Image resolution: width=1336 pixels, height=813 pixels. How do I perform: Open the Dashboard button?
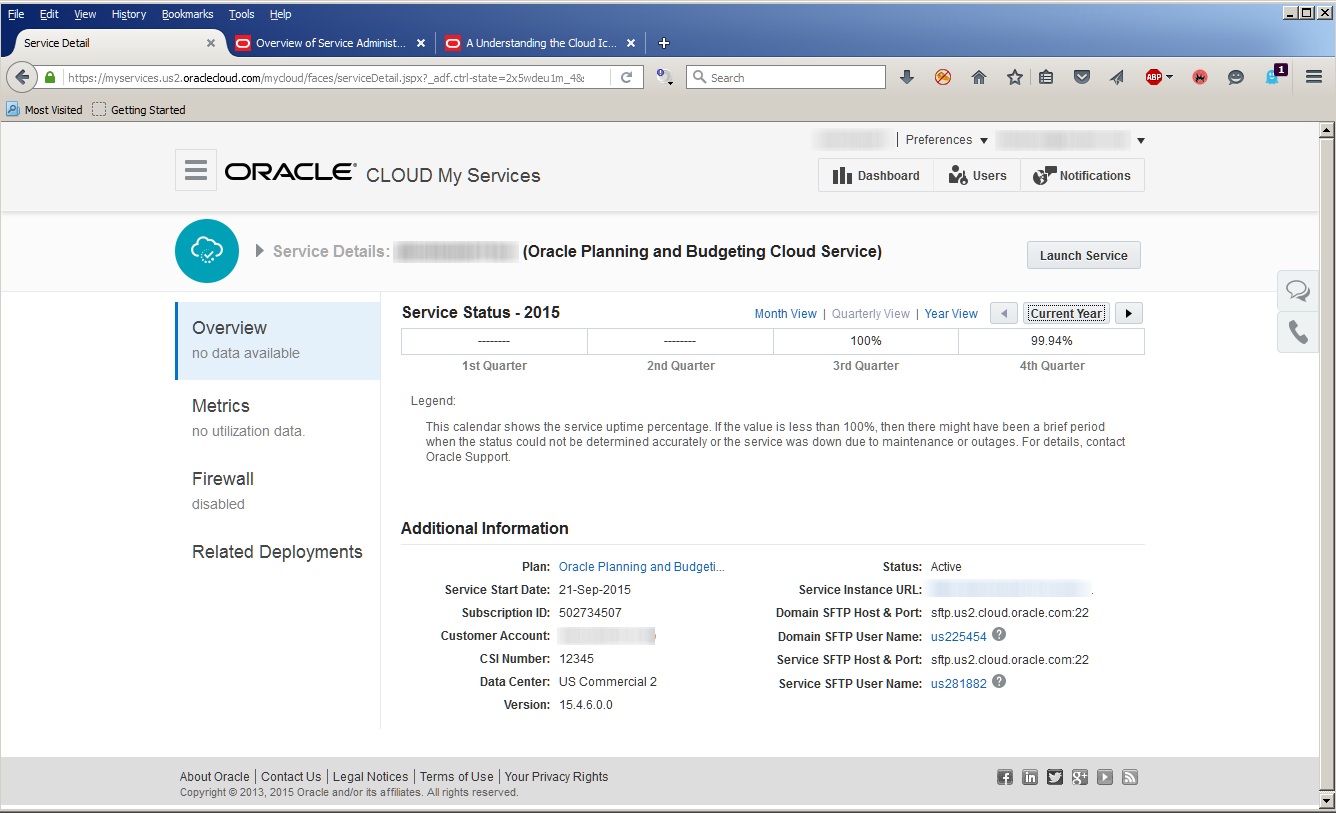click(876, 175)
